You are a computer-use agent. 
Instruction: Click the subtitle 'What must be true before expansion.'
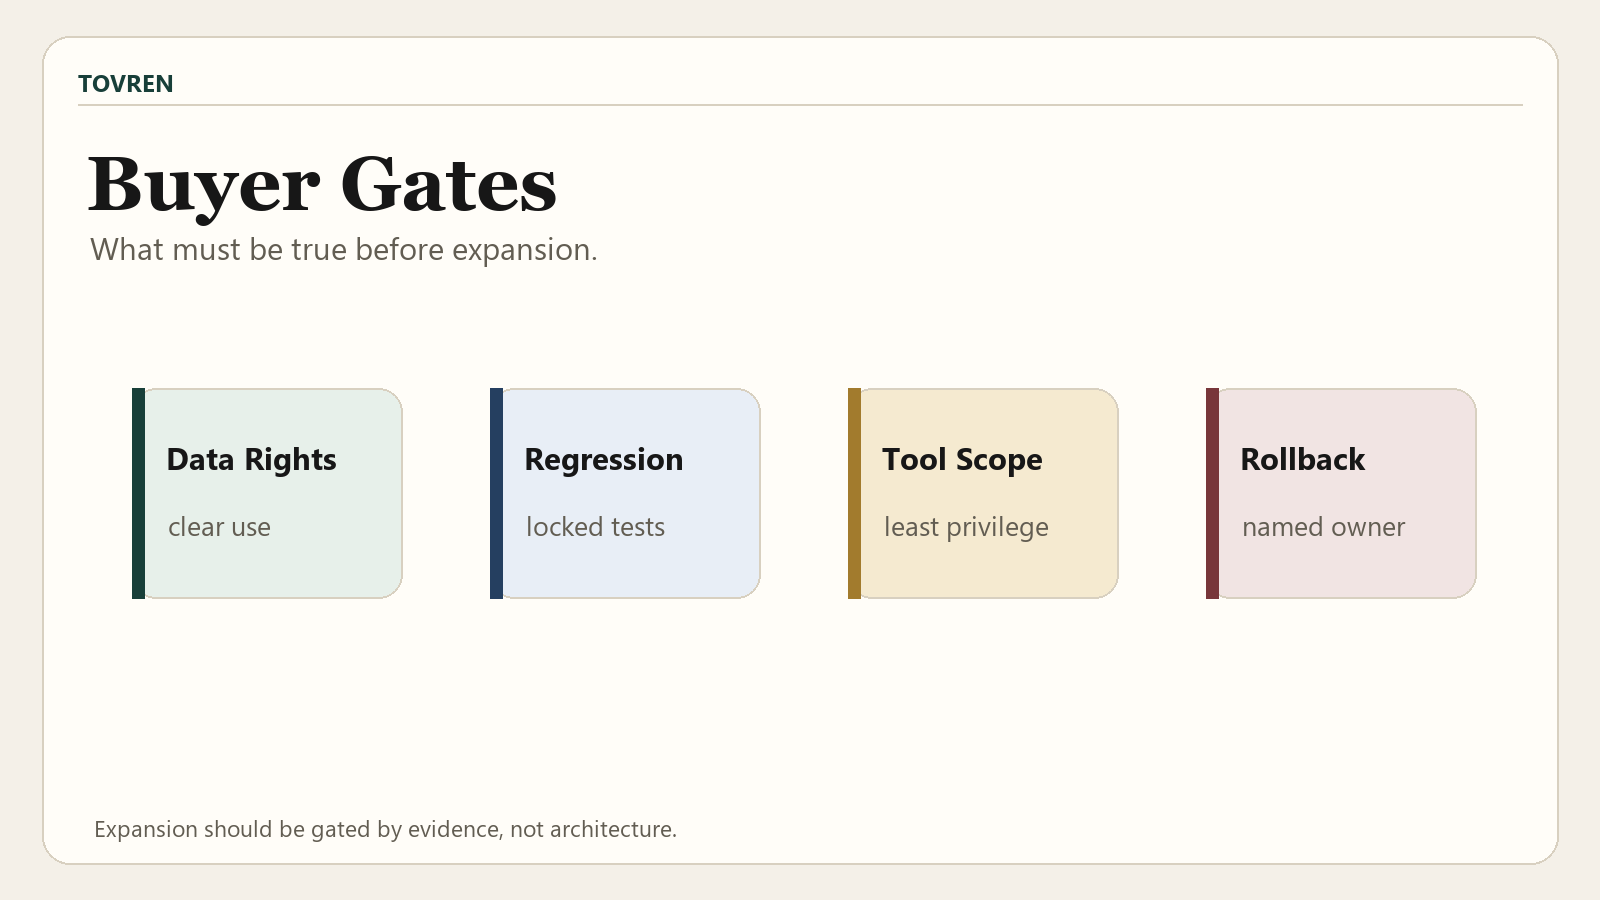pyautogui.click(x=344, y=250)
